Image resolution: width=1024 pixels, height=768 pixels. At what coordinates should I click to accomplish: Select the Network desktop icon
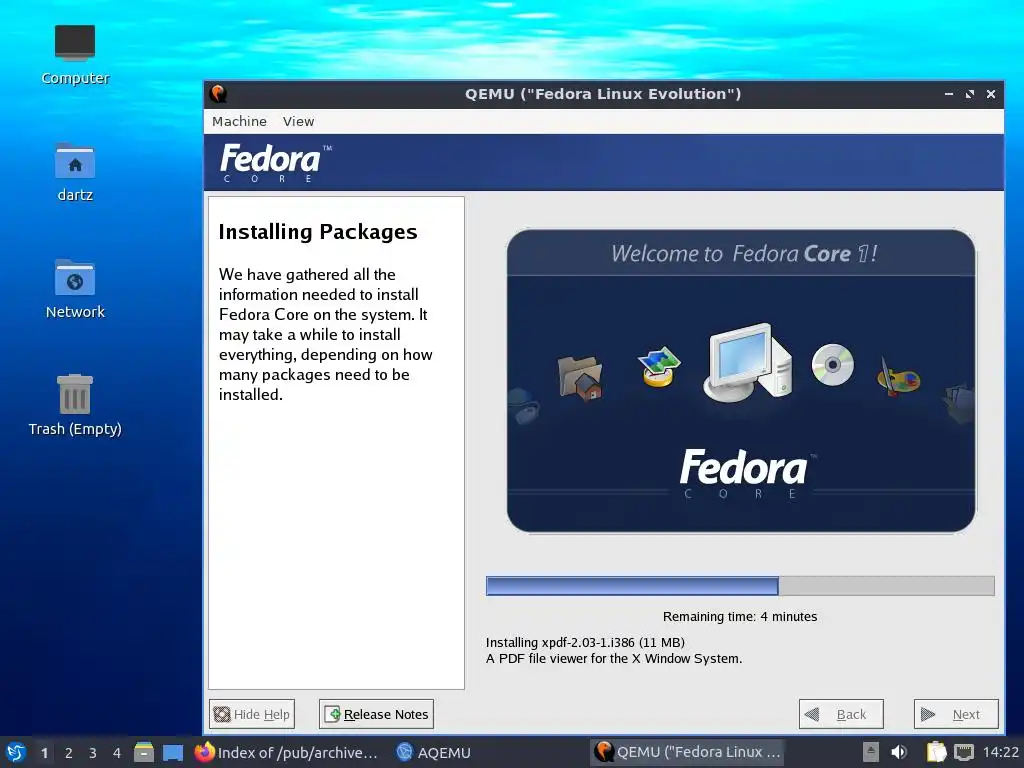tap(75, 289)
